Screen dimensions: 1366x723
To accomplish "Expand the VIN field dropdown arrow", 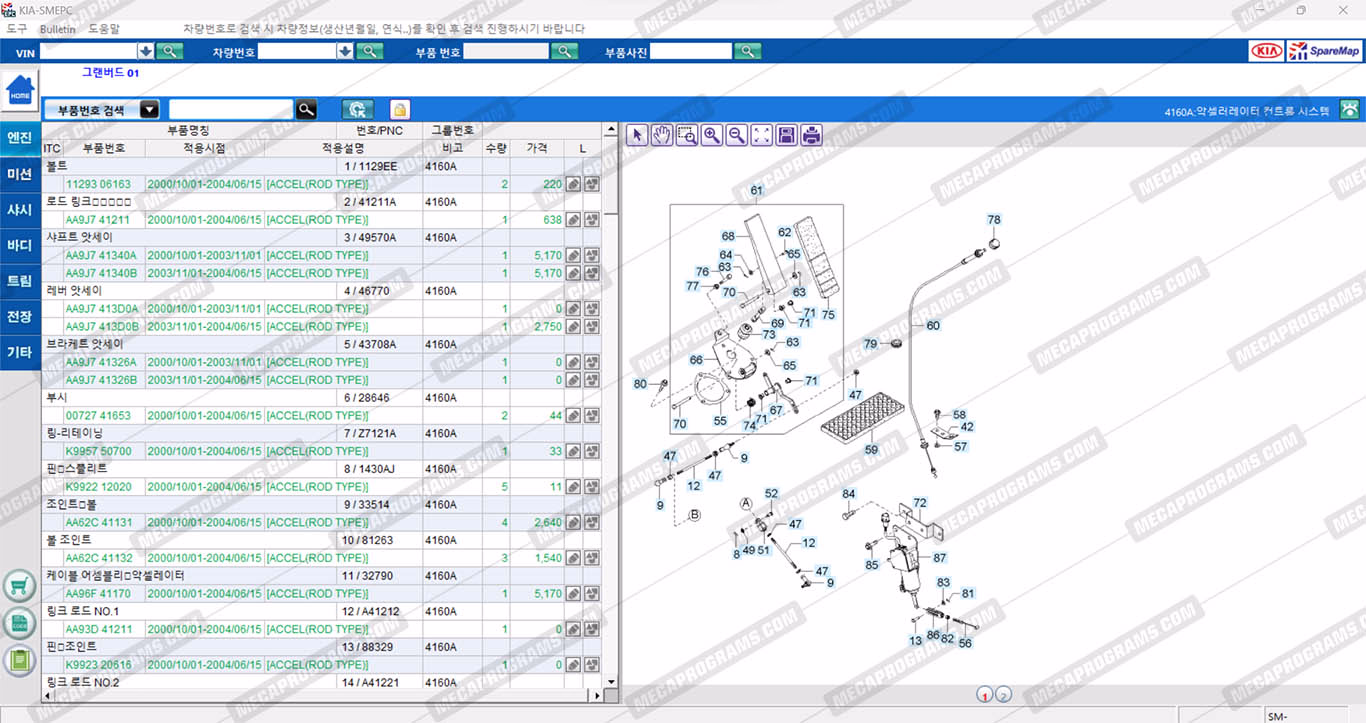I will tap(146, 51).
